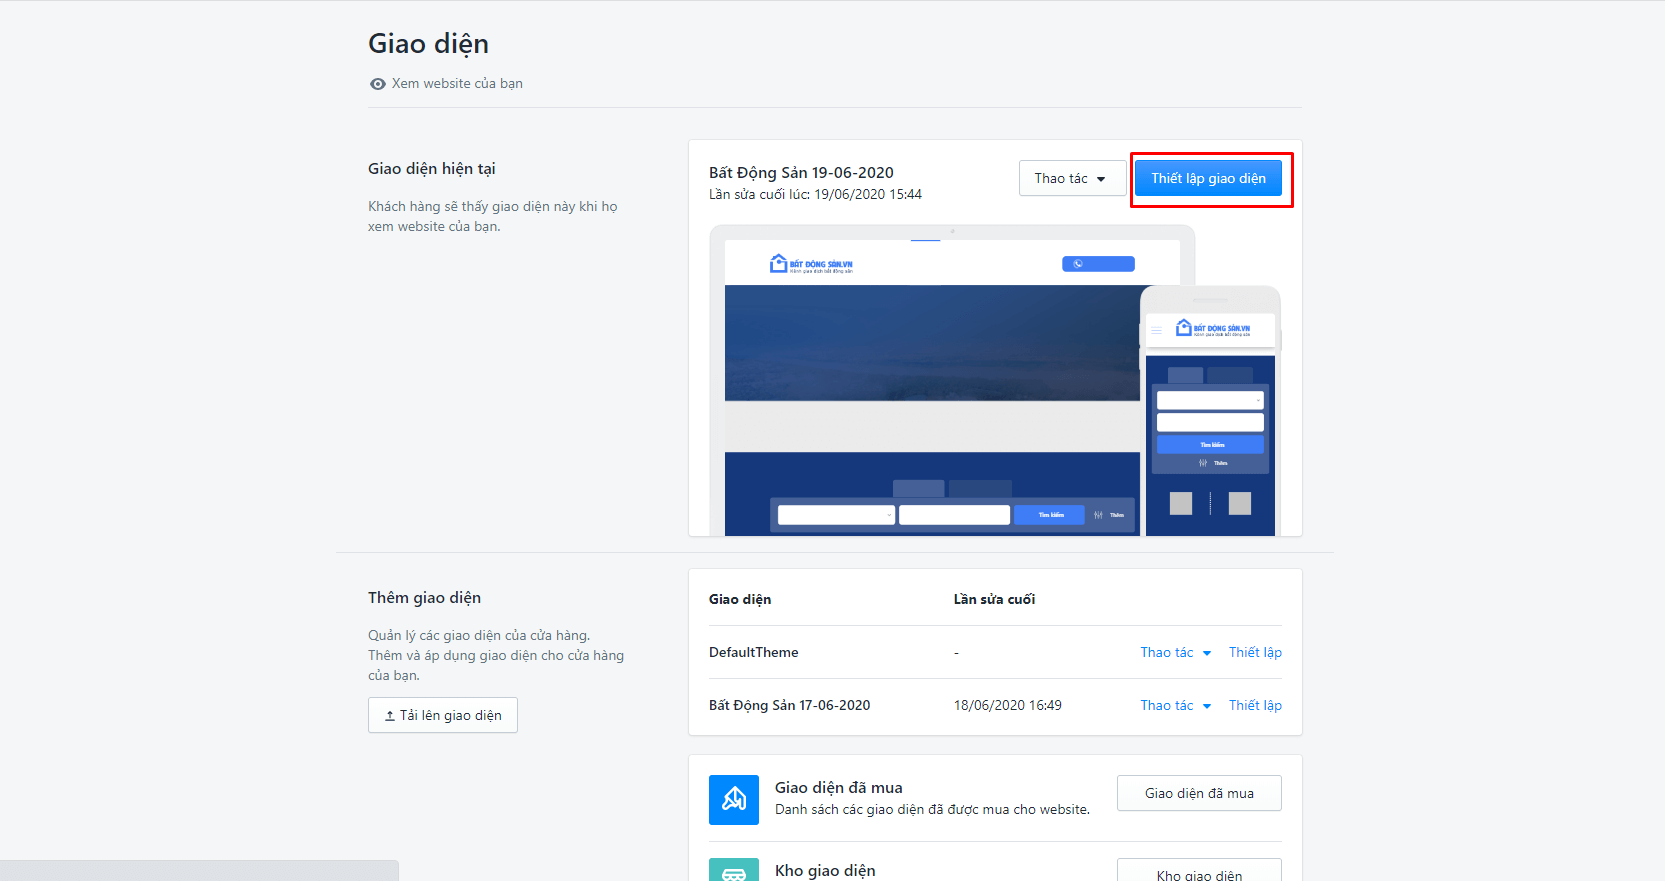Click the Giao diện đã mua button
Viewport: 1665px width, 881px height.
1199,793
